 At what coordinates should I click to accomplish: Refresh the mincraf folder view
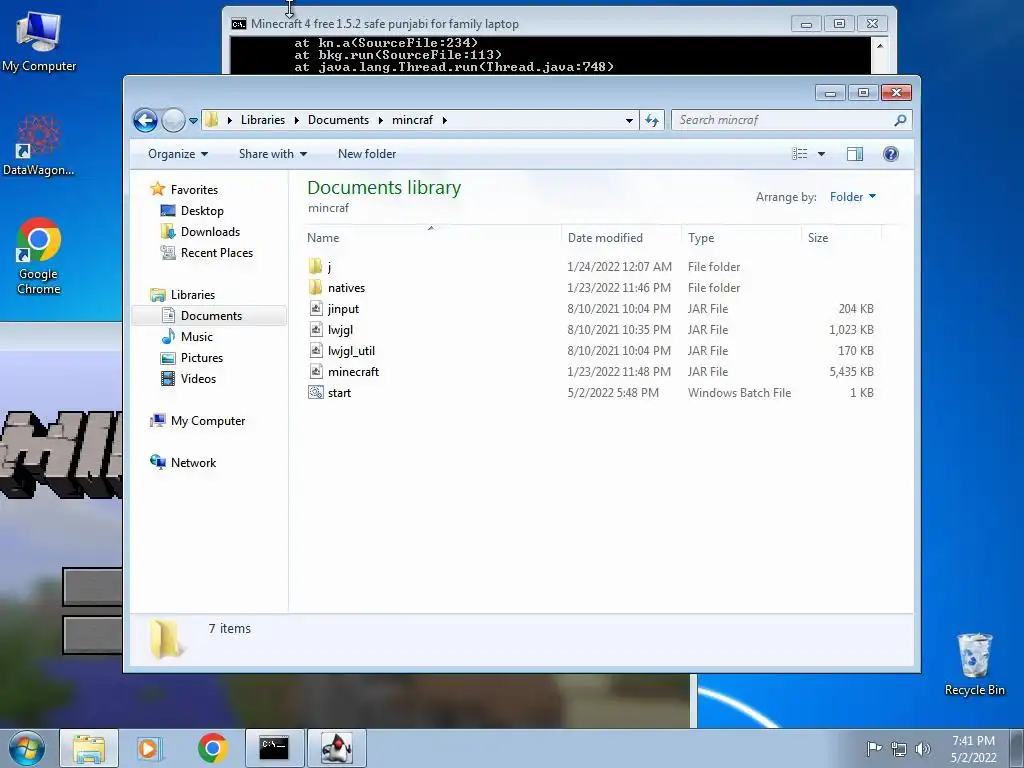click(x=652, y=120)
